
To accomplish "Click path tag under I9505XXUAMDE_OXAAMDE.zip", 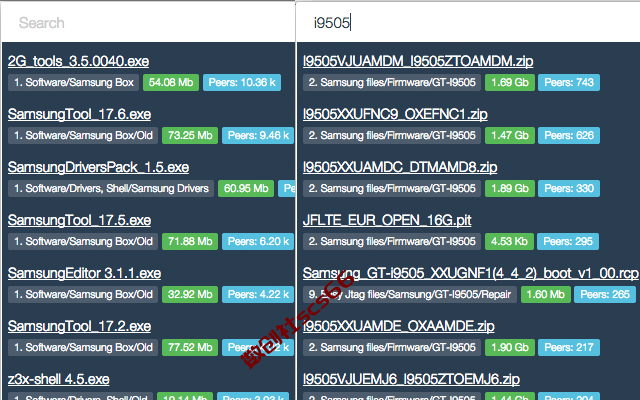I will coord(392,348).
